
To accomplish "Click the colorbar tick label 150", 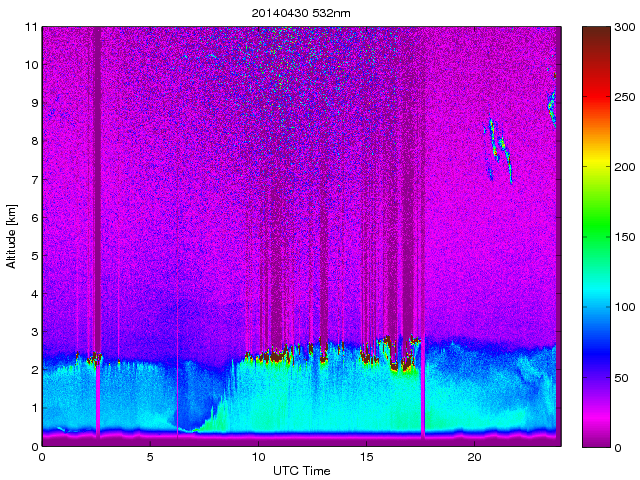I will (x=624, y=237).
